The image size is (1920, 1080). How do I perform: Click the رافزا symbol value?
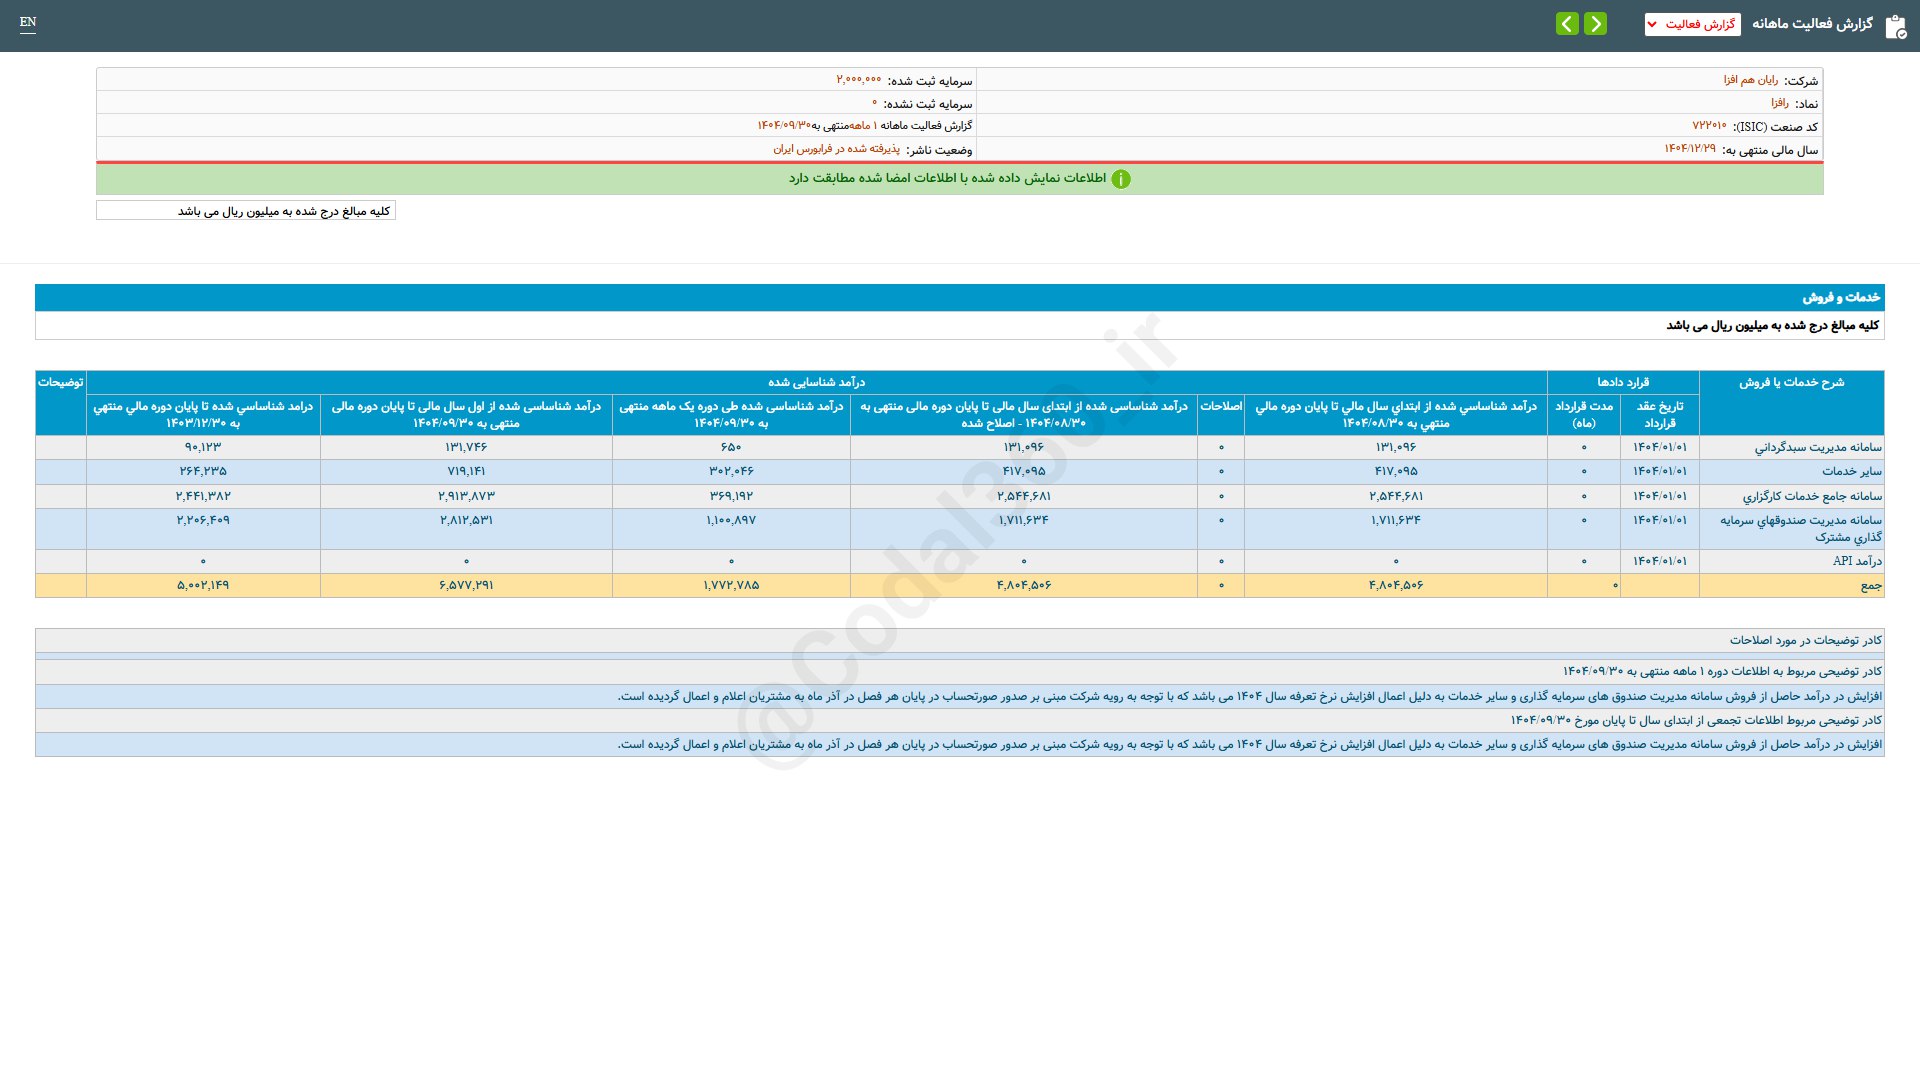pyautogui.click(x=1779, y=103)
